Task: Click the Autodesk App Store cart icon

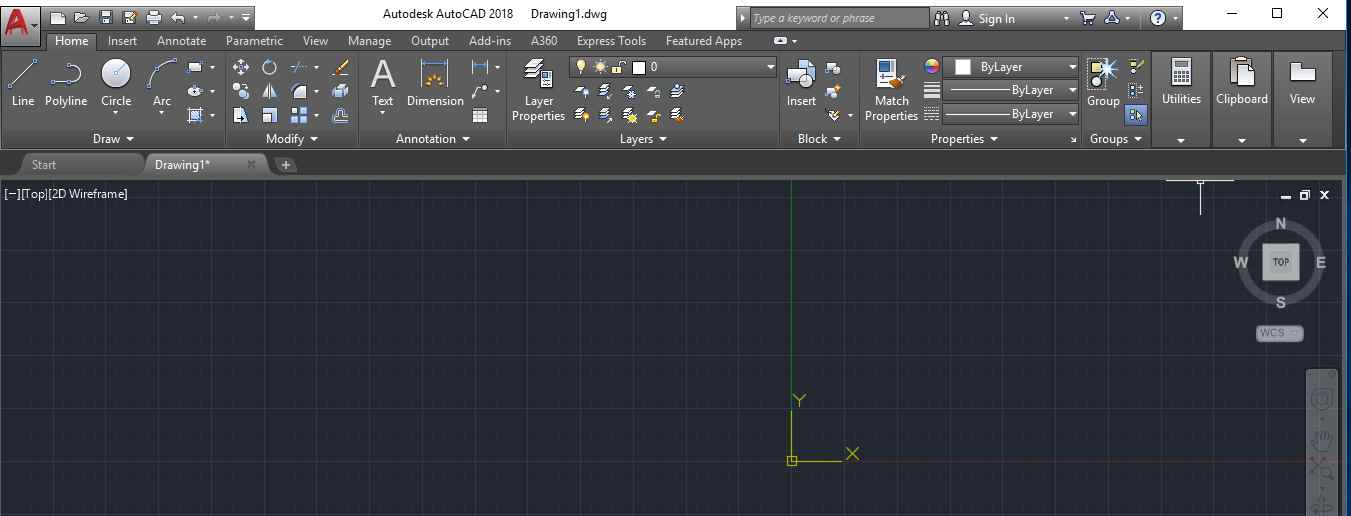Action: 1088,18
